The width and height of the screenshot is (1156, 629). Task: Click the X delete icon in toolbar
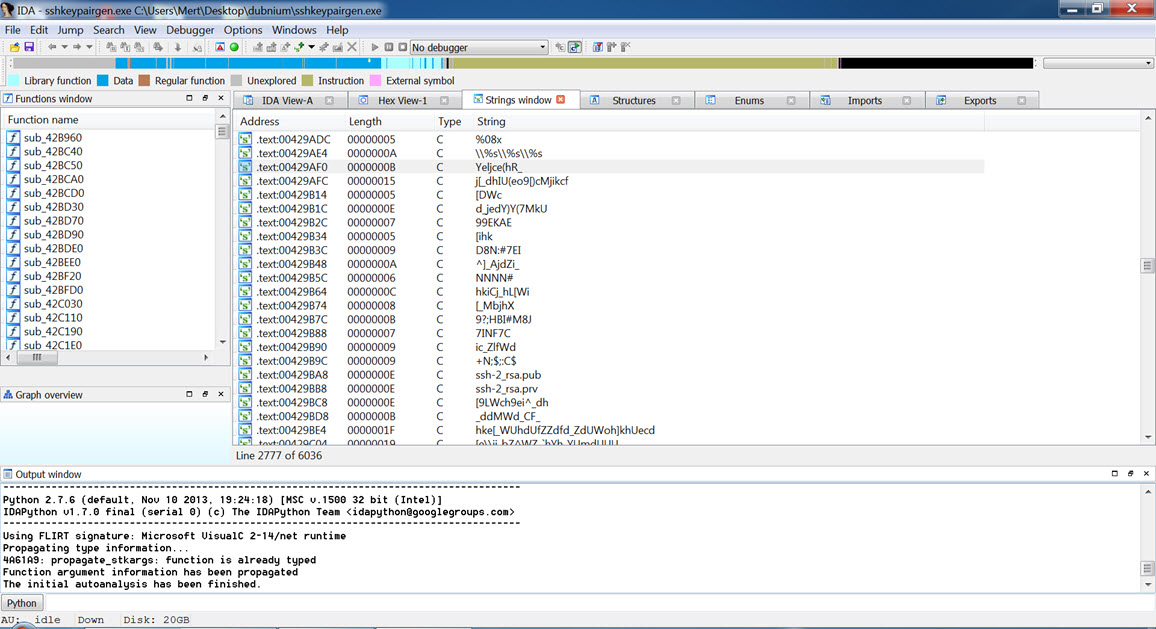point(352,47)
